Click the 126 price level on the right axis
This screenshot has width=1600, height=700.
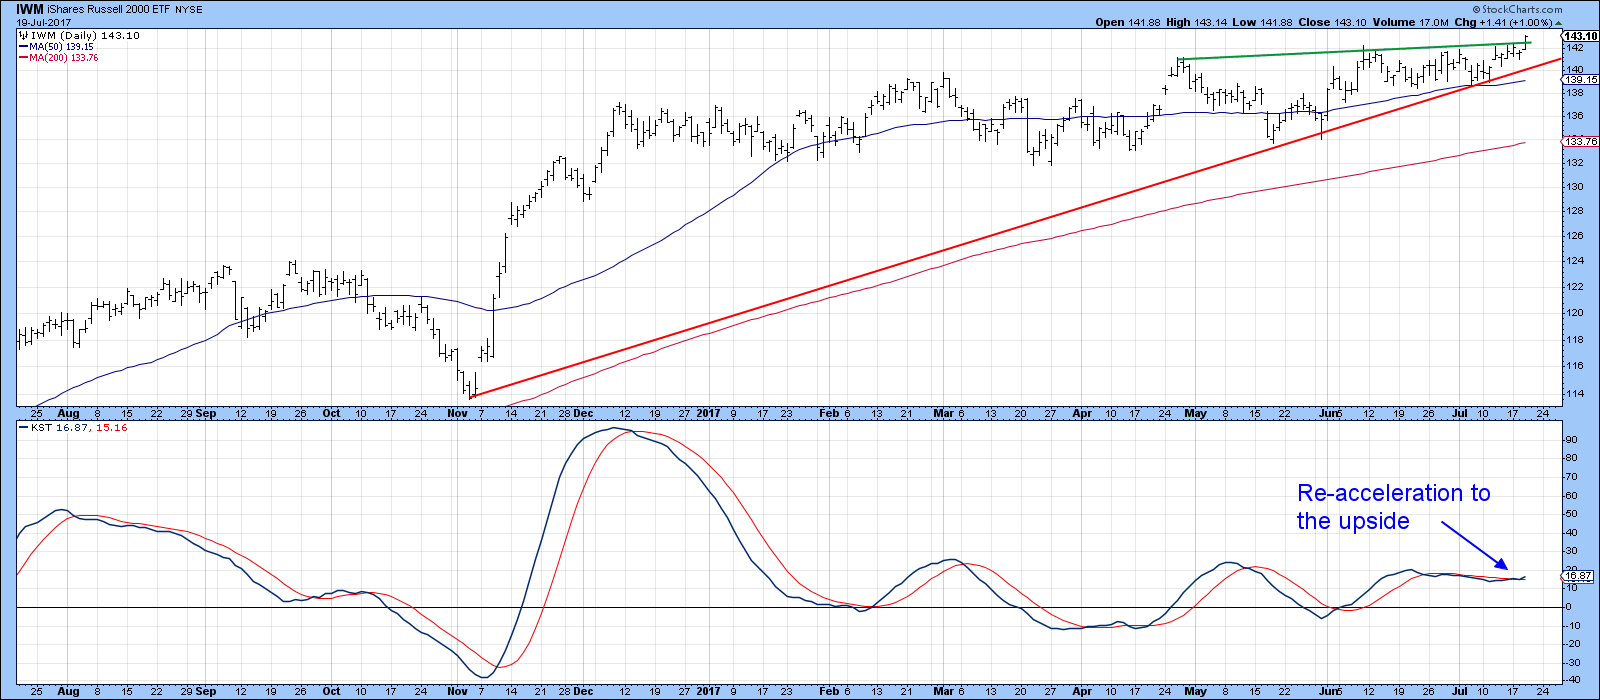(x=1574, y=236)
